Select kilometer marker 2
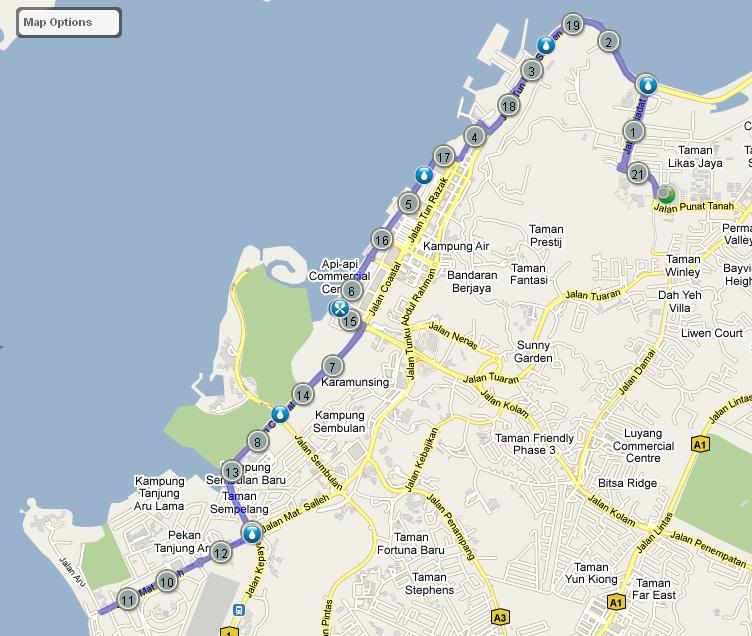The height and width of the screenshot is (636, 752). 609,42
